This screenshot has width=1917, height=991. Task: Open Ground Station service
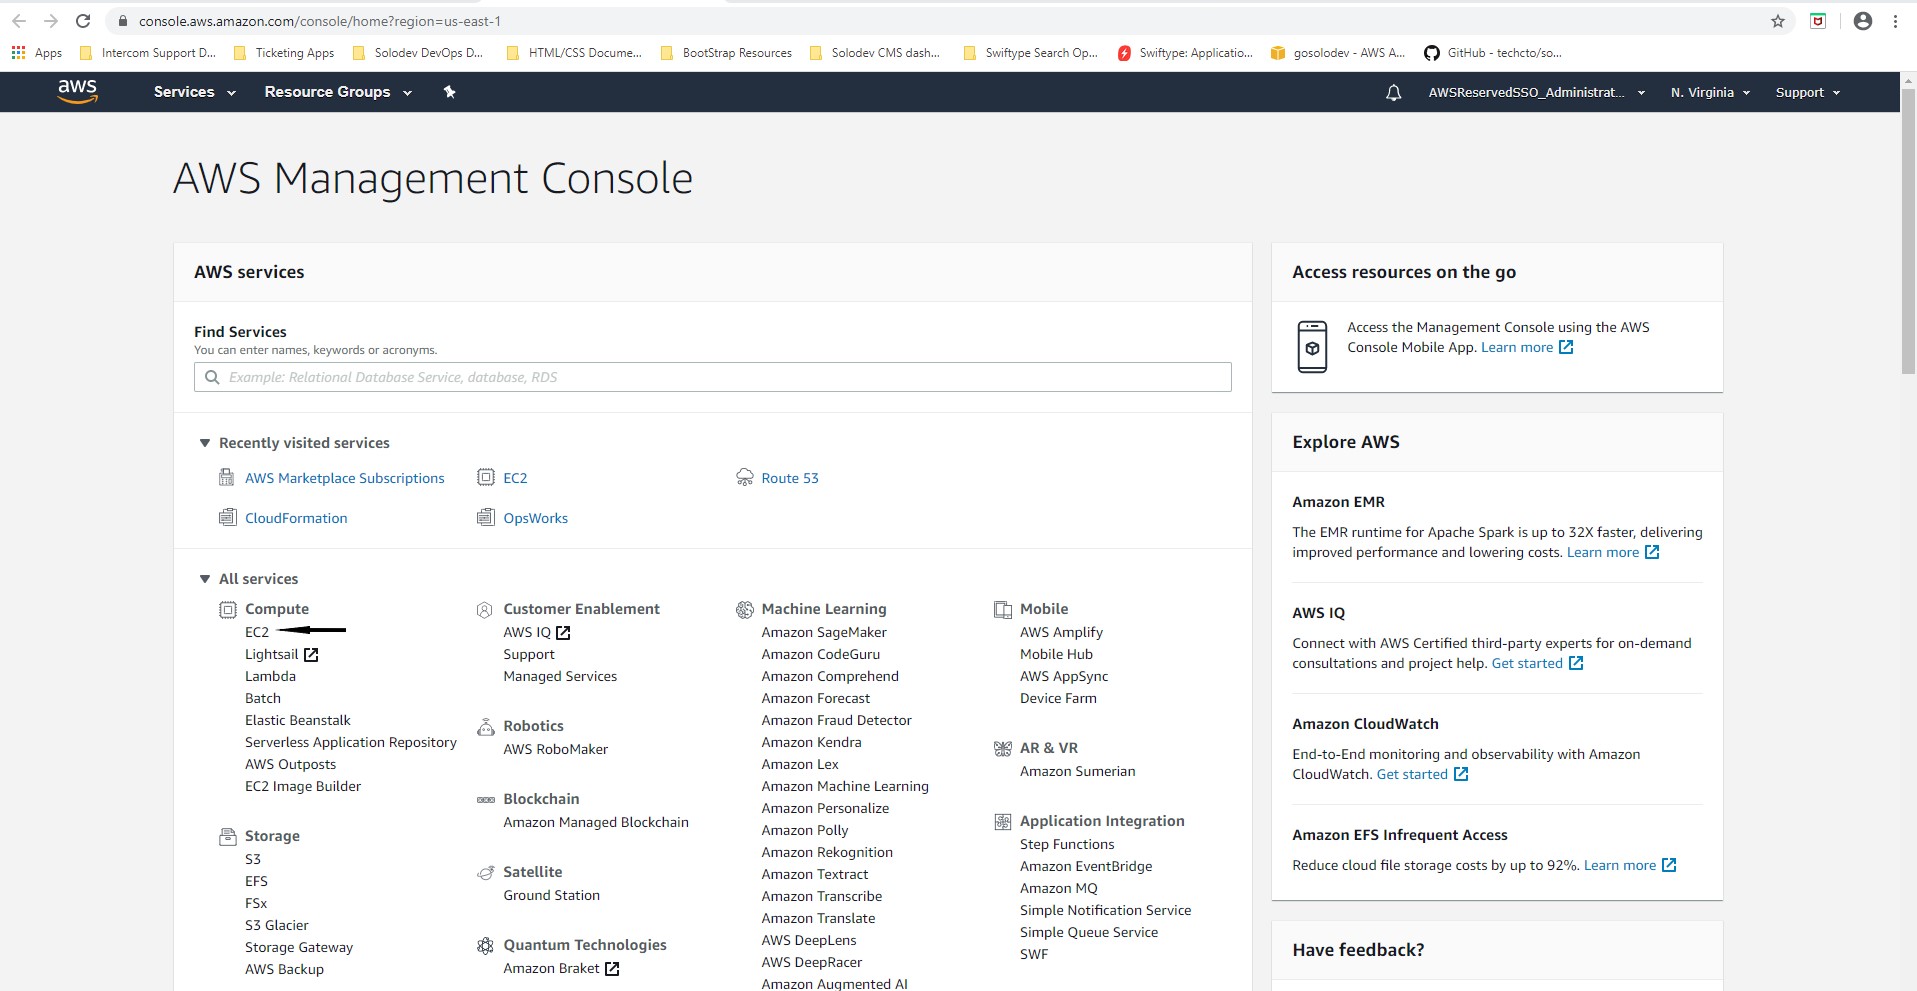pos(552,895)
